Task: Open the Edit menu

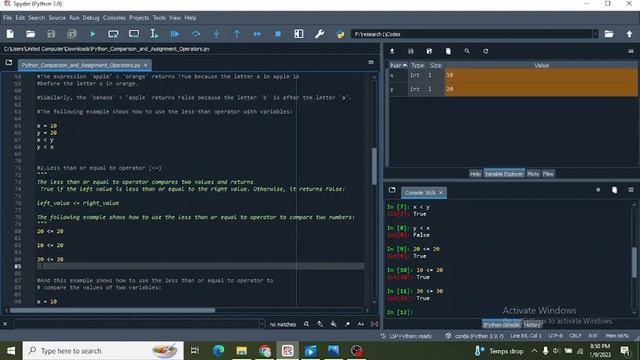Action: coord(20,18)
